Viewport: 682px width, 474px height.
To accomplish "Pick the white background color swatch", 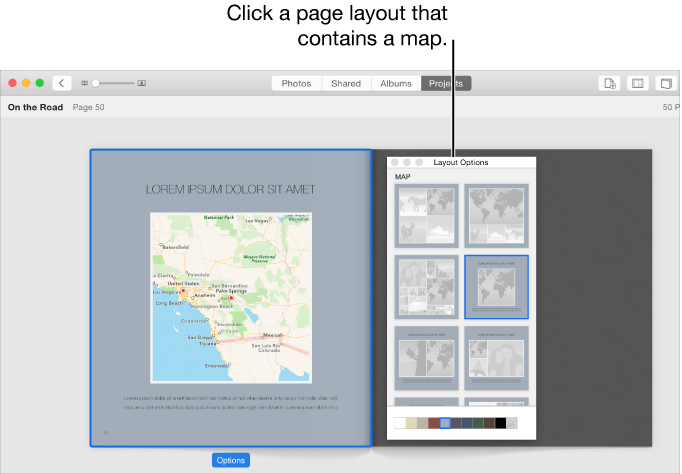I will point(400,423).
